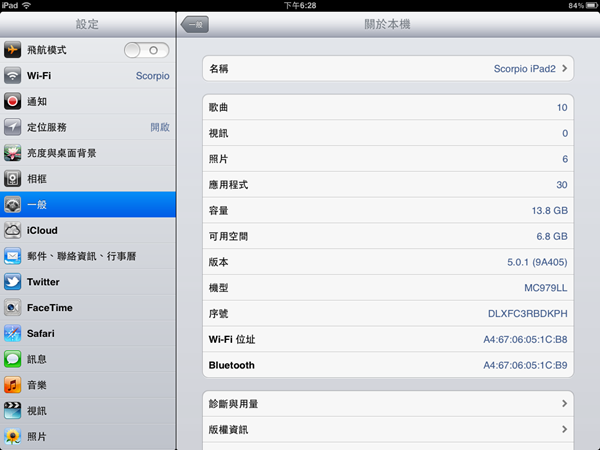Screen dimensions: 600x450
Task: Tap the Music note icon (音樂)
Action: pyautogui.click(x=12, y=385)
